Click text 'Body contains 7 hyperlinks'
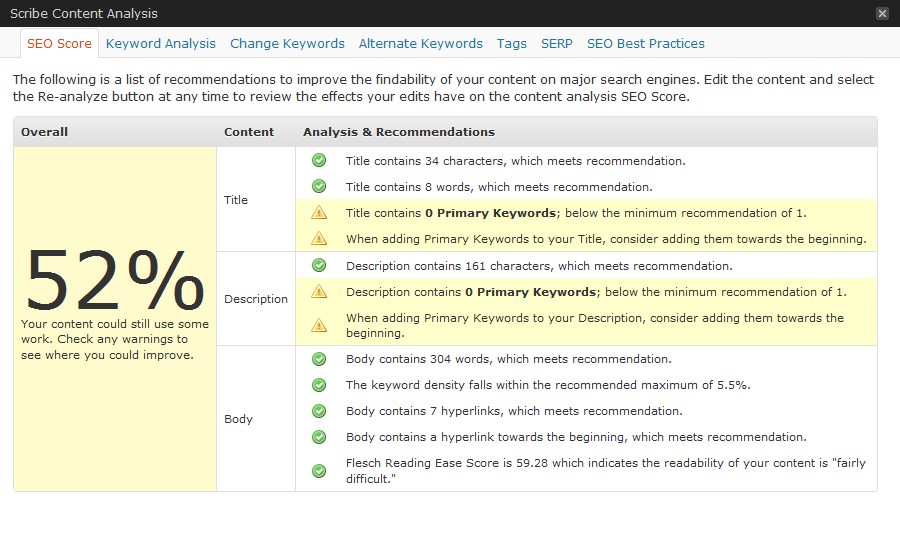This screenshot has height=555, width=900. pos(423,412)
